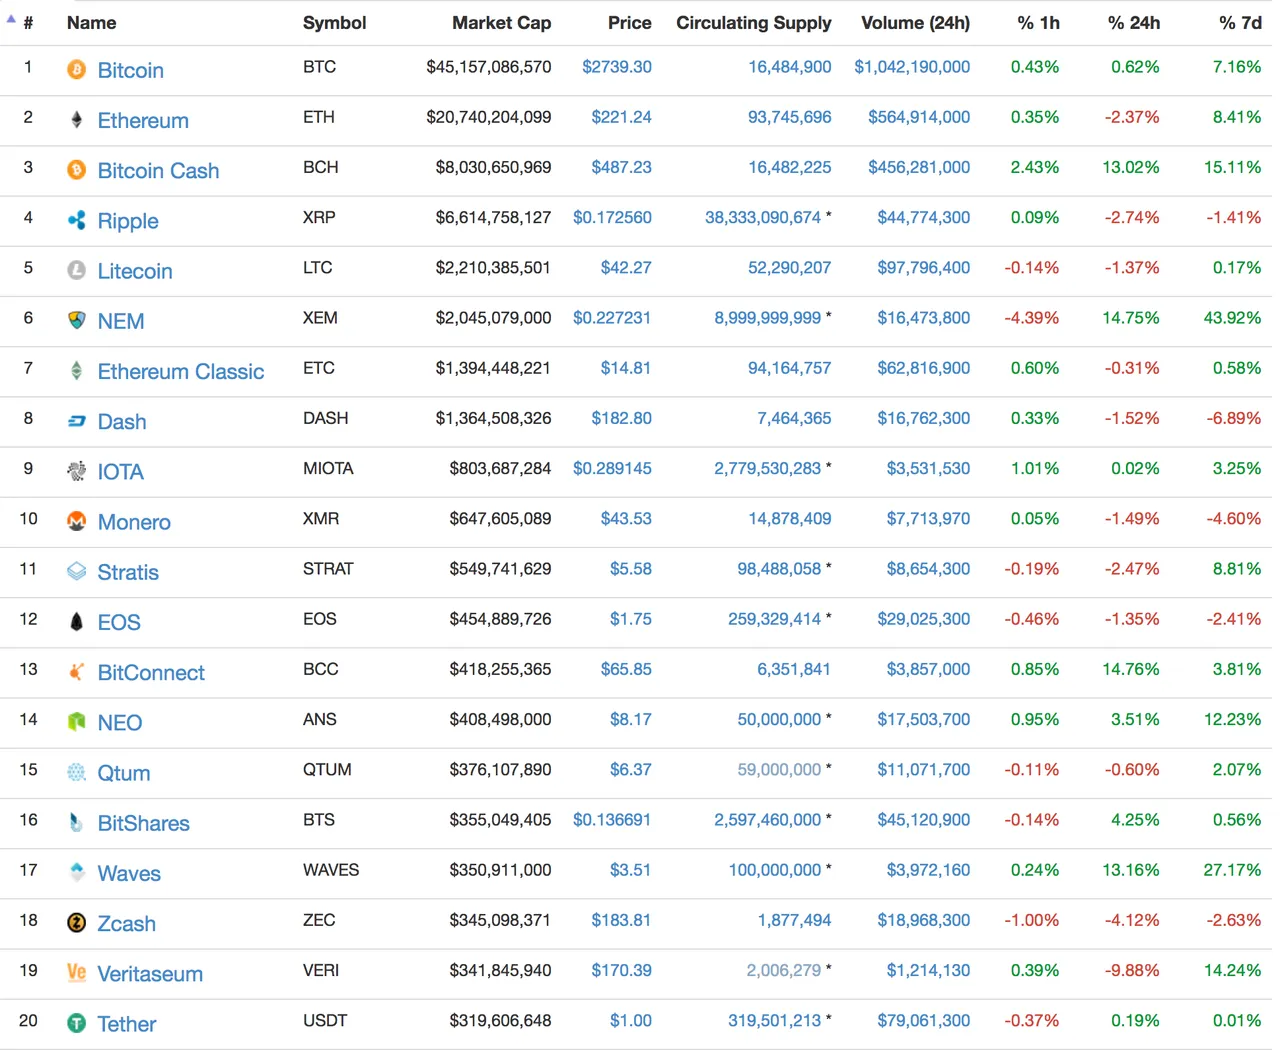This screenshot has width=1280, height=1050.
Task: Click the EOS logo icon
Action: coord(76,622)
